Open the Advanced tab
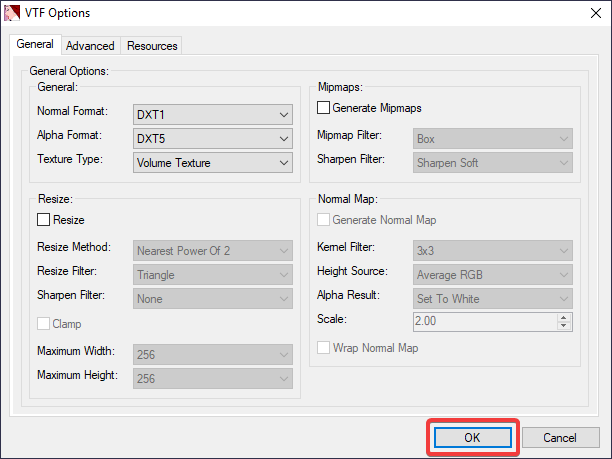 tap(90, 46)
